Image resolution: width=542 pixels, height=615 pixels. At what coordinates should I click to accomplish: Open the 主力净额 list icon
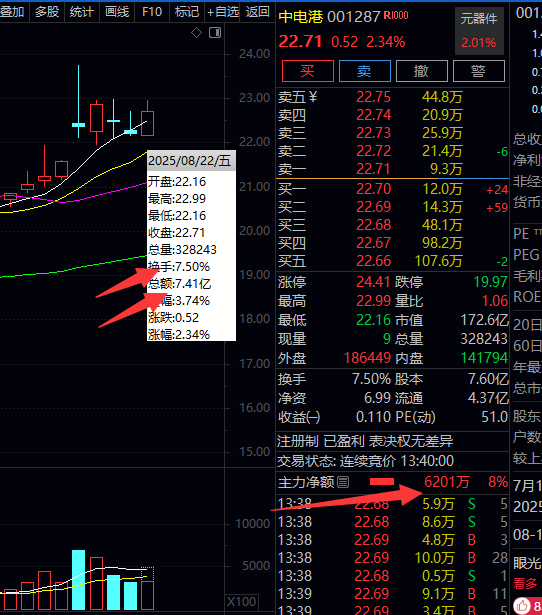point(343,482)
